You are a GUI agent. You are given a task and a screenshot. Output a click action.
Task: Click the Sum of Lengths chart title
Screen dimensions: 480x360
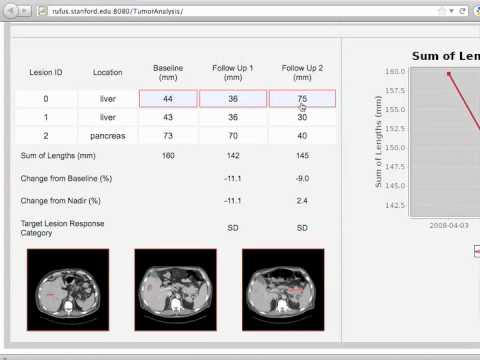point(446,56)
